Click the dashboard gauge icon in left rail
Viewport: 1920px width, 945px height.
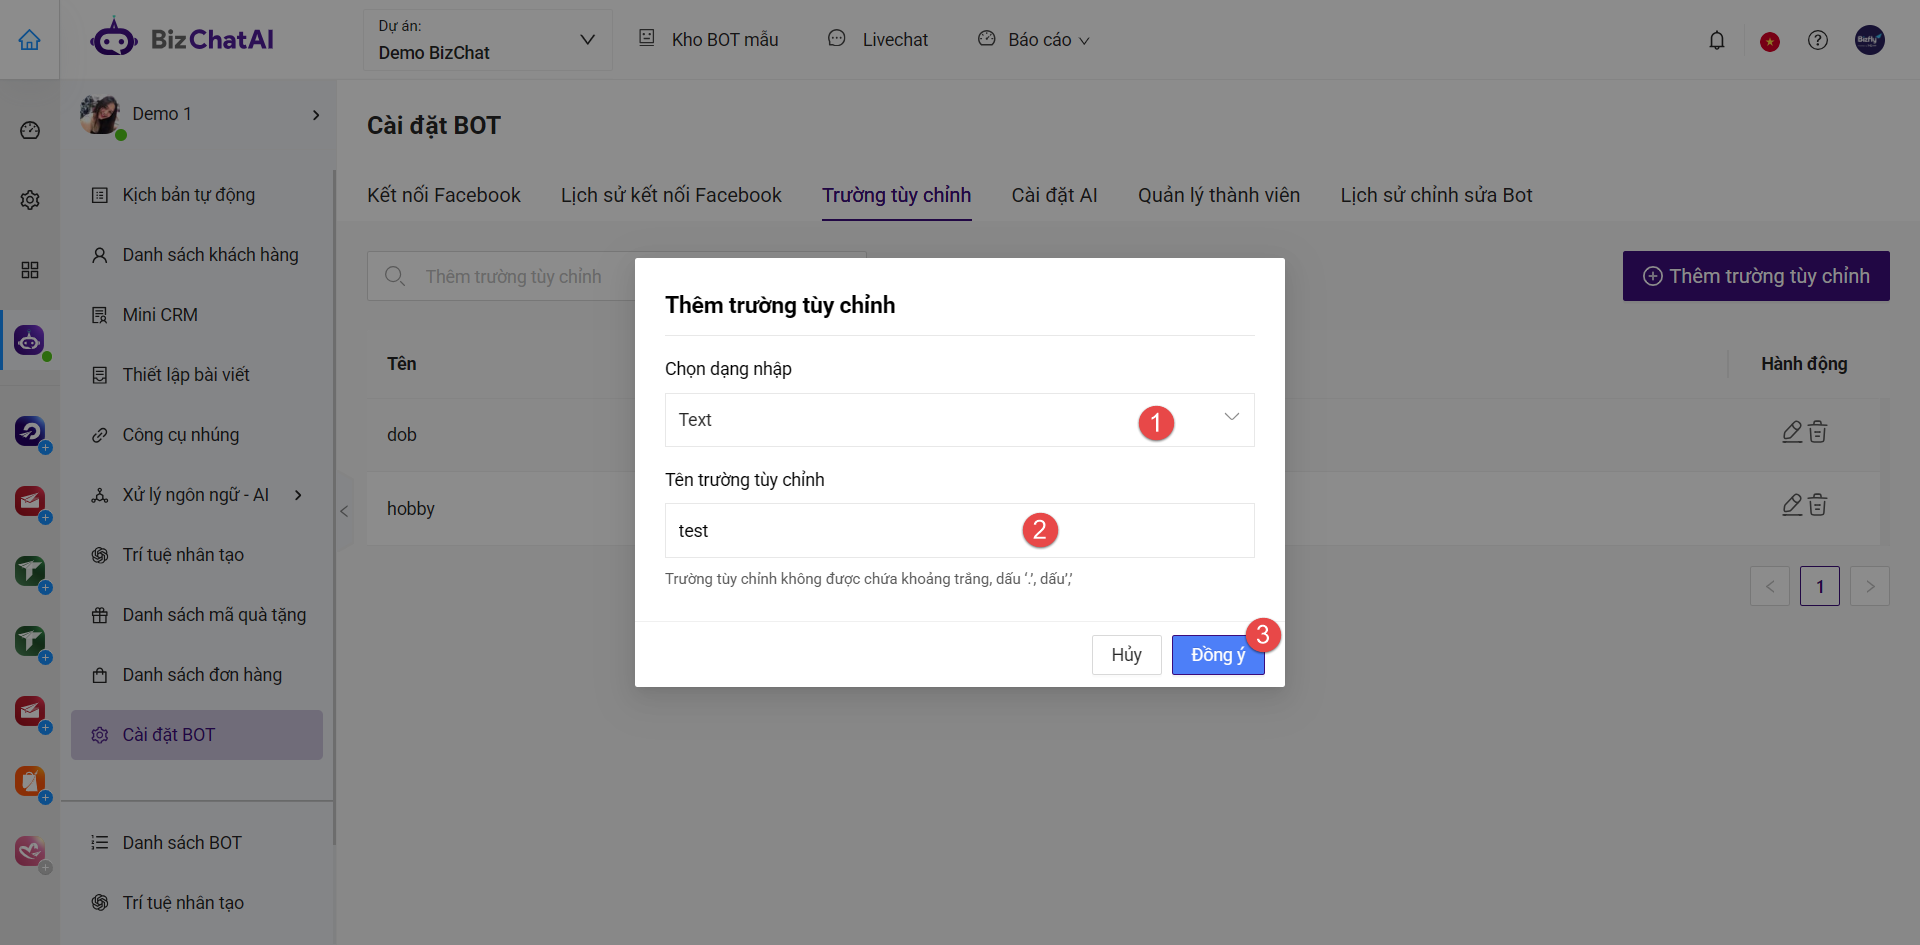(x=30, y=130)
